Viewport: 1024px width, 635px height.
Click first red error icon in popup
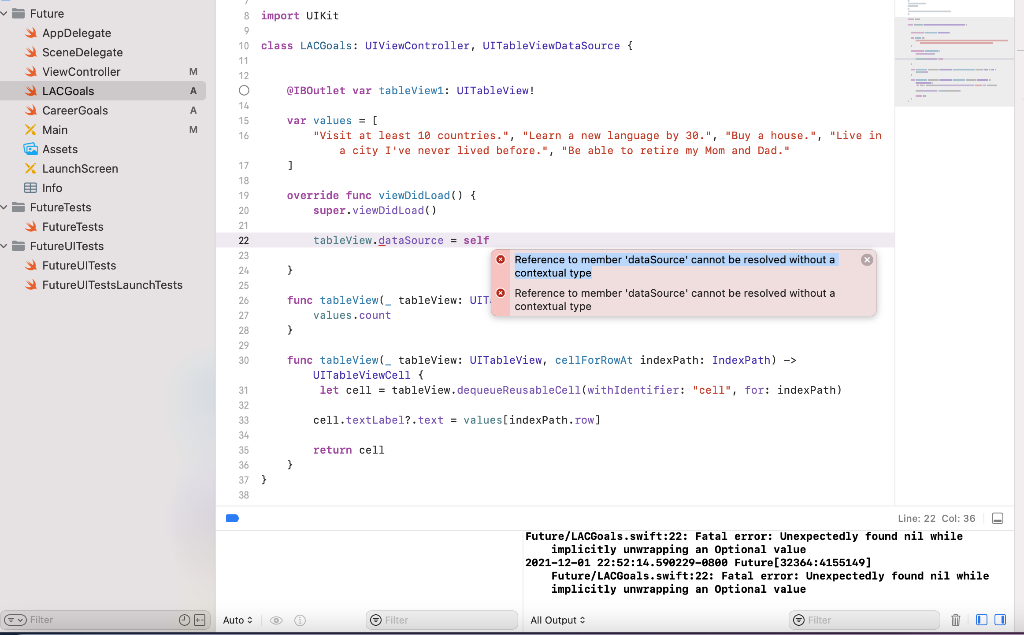(501, 259)
